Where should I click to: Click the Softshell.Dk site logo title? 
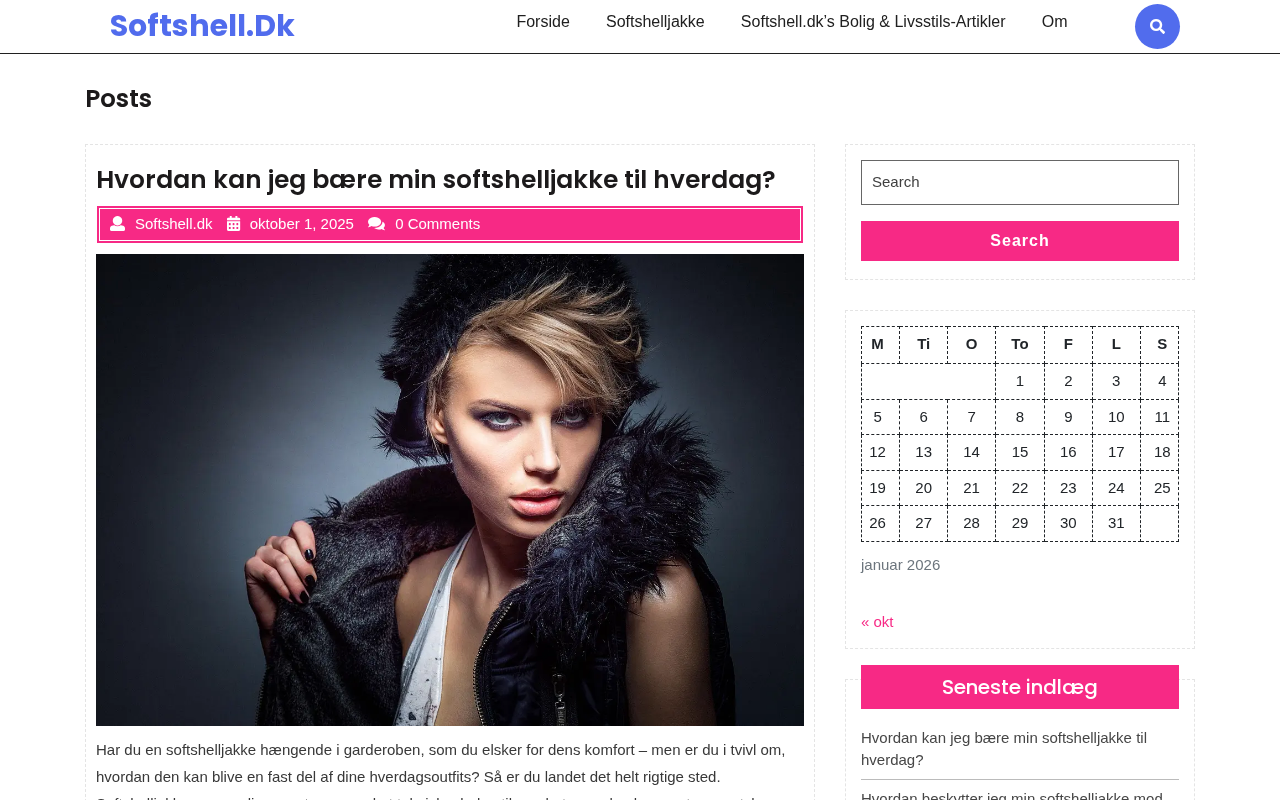point(202,26)
